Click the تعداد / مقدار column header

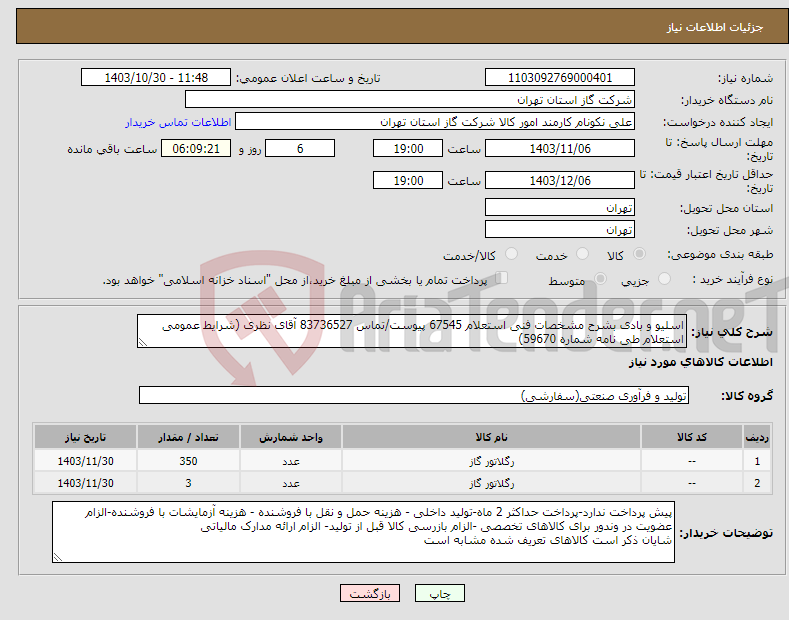coord(188,437)
